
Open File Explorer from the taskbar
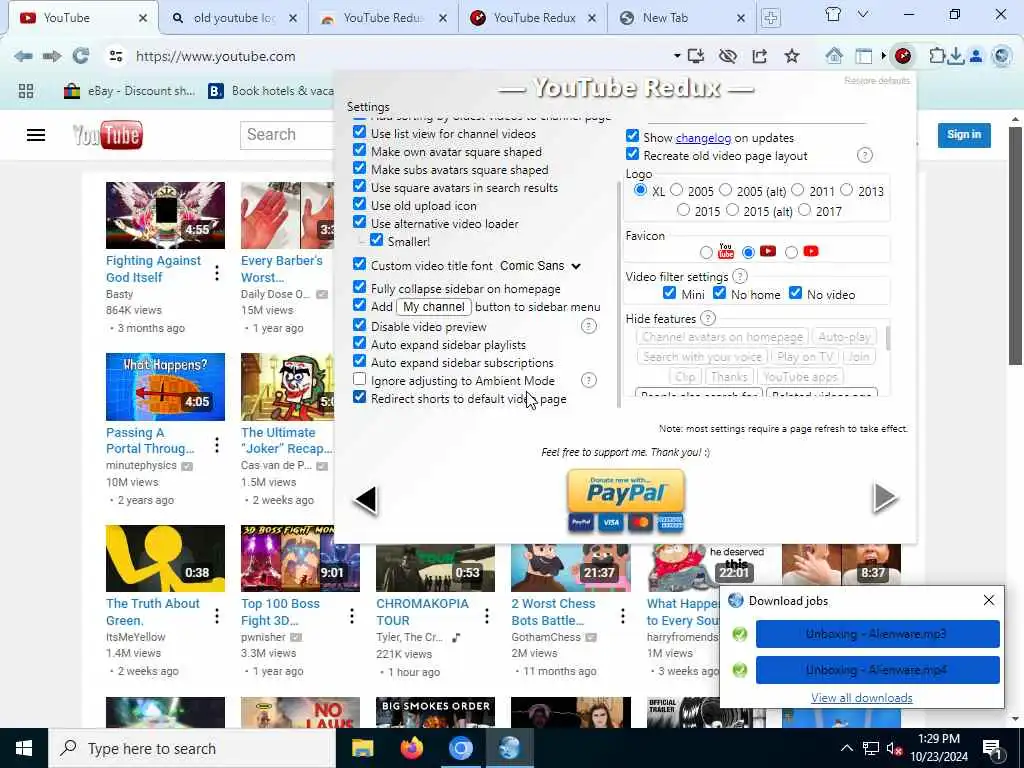click(x=362, y=748)
